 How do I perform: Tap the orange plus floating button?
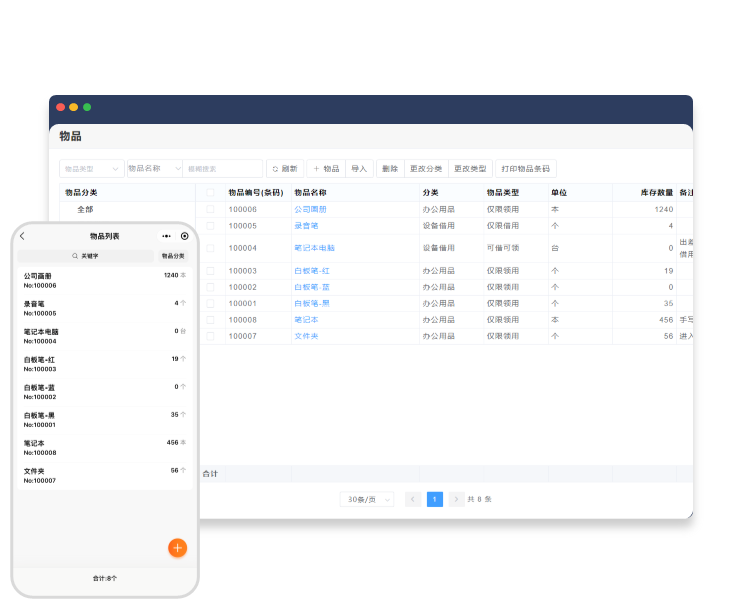(177, 547)
